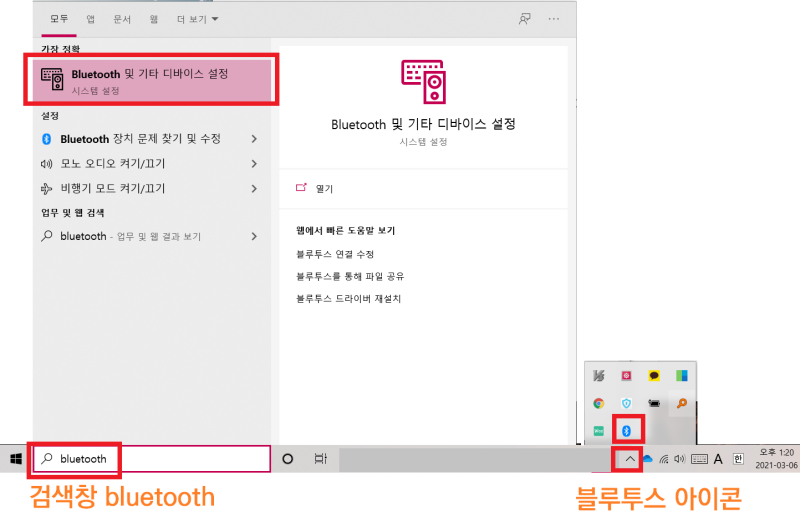Expand arrow next to 비행기 모드 켜기/끄기
The height and width of the screenshot is (512, 800).
click(x=254, y=189)
